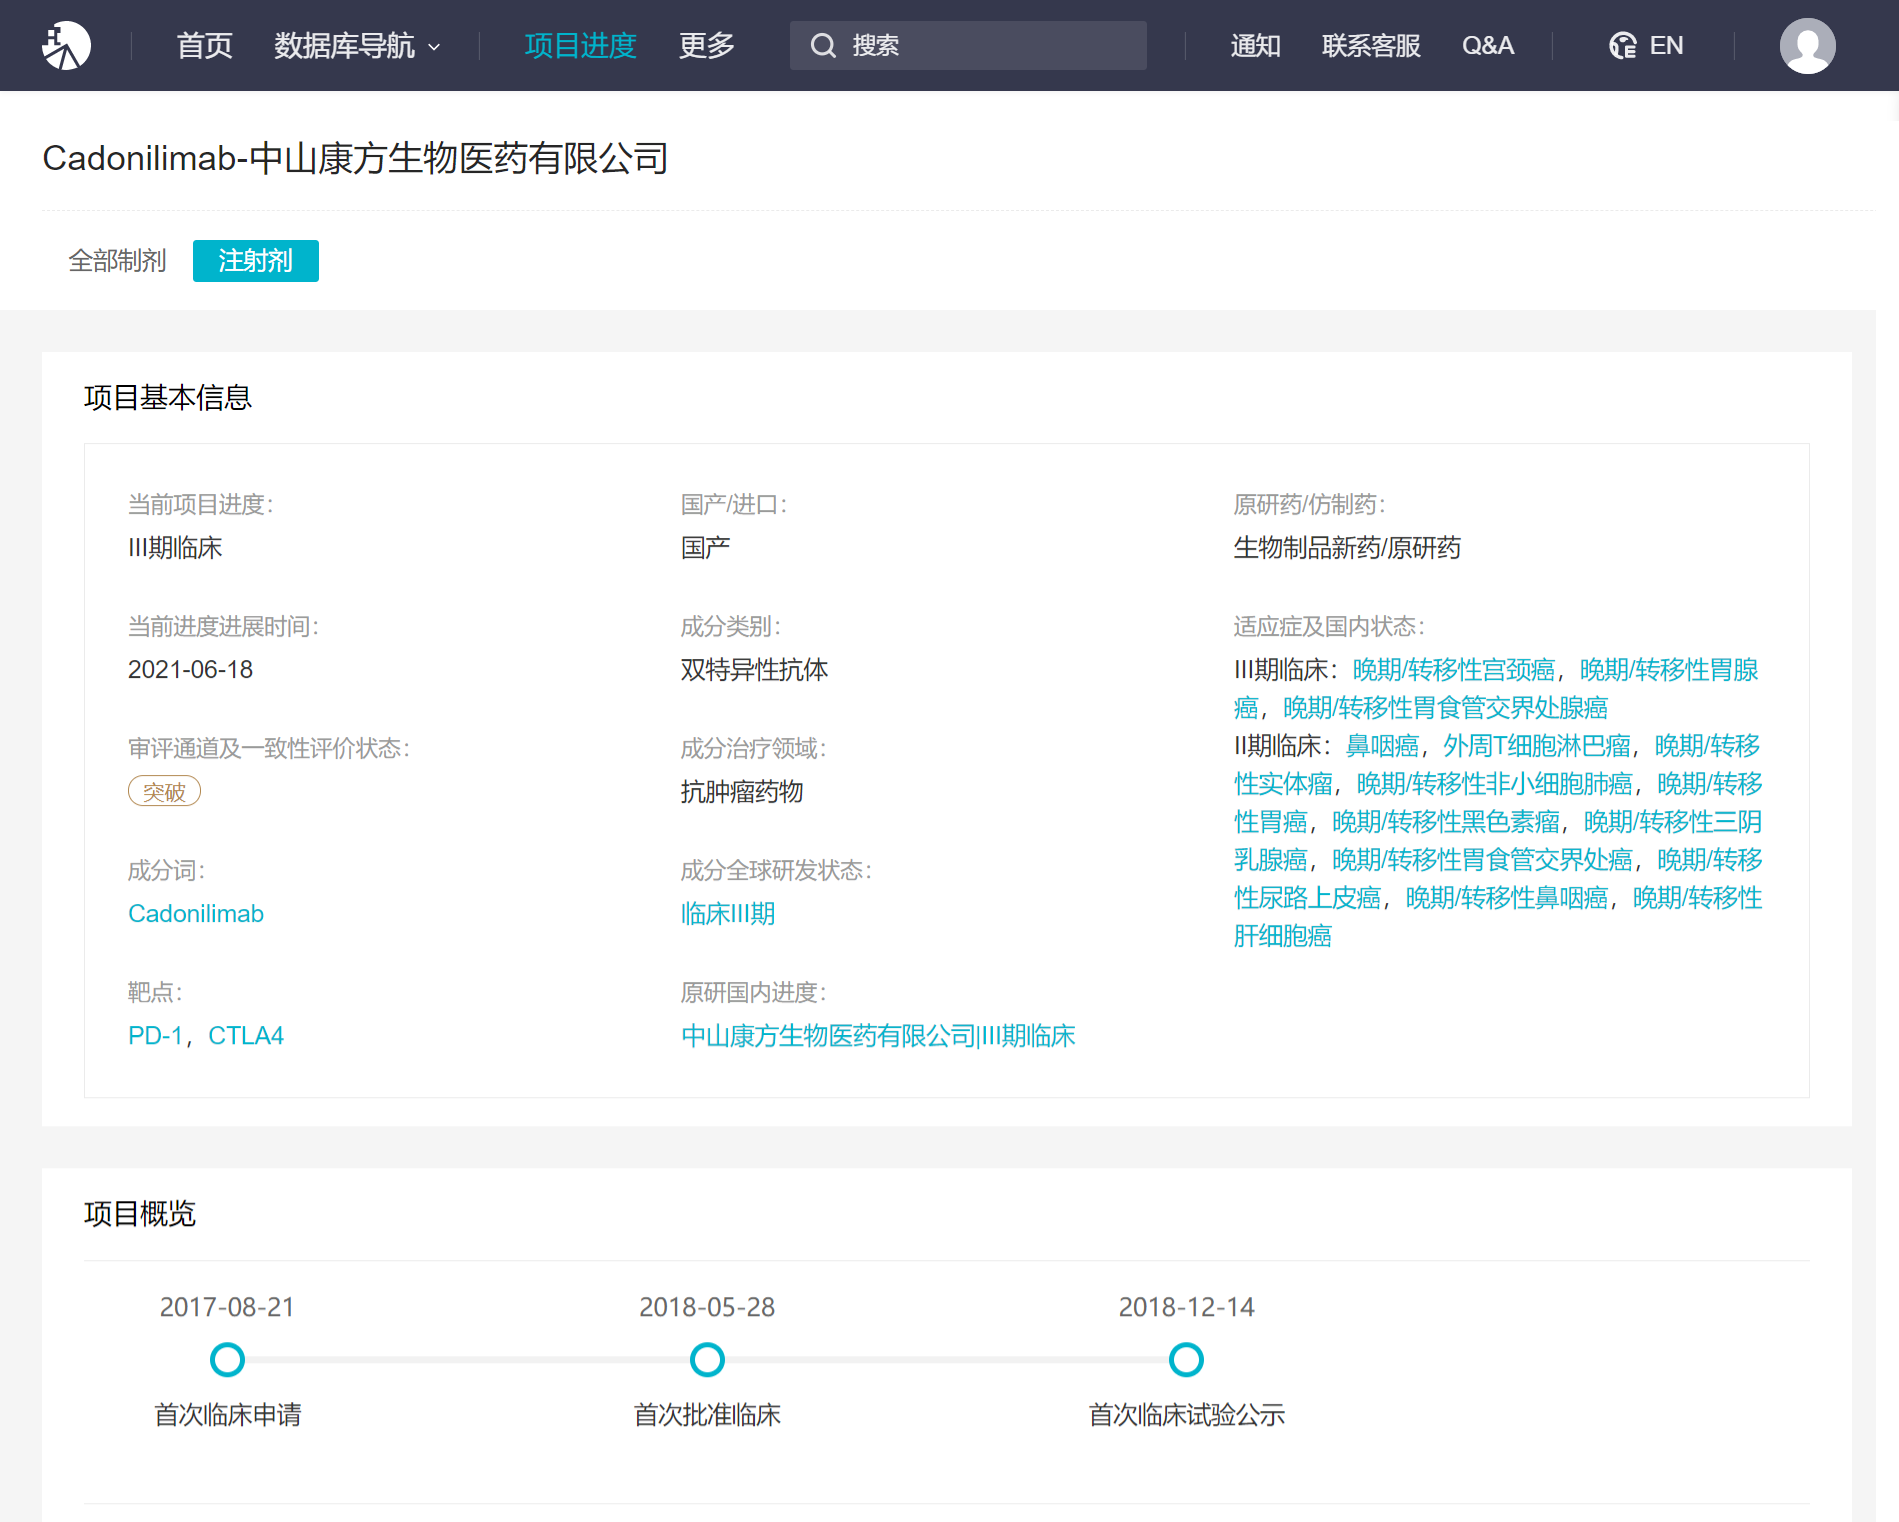
Task: Open the 鼻咽癌 indication link
Action: (1382, 745)
